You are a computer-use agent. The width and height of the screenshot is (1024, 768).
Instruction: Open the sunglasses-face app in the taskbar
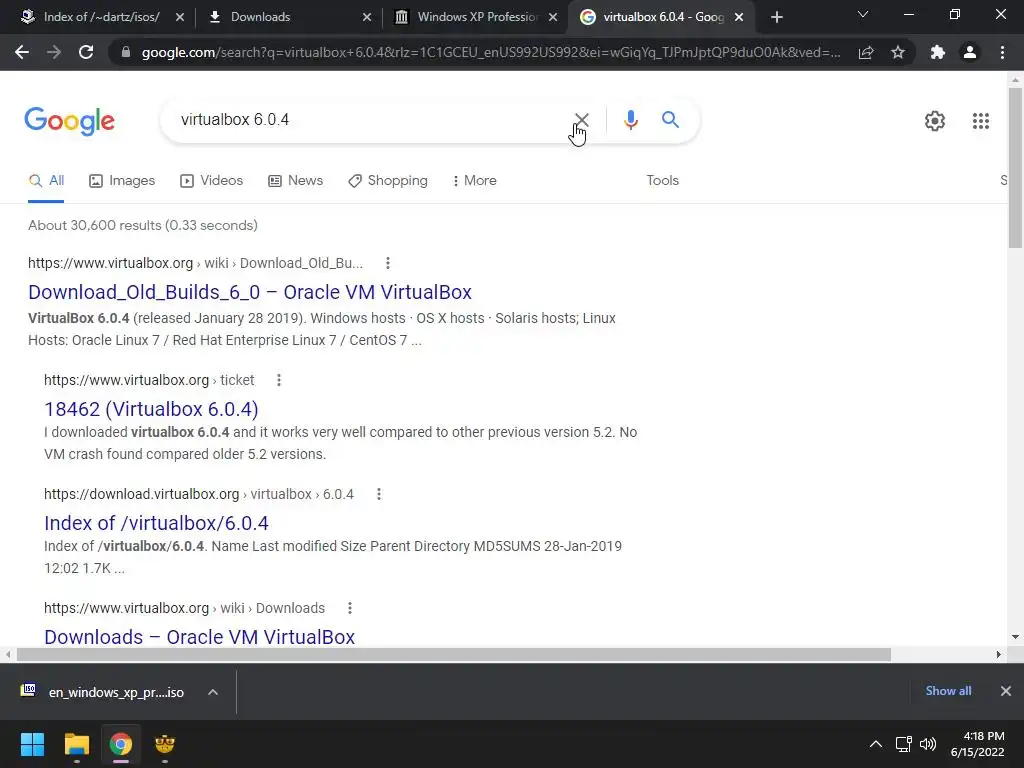click(165, 744)
